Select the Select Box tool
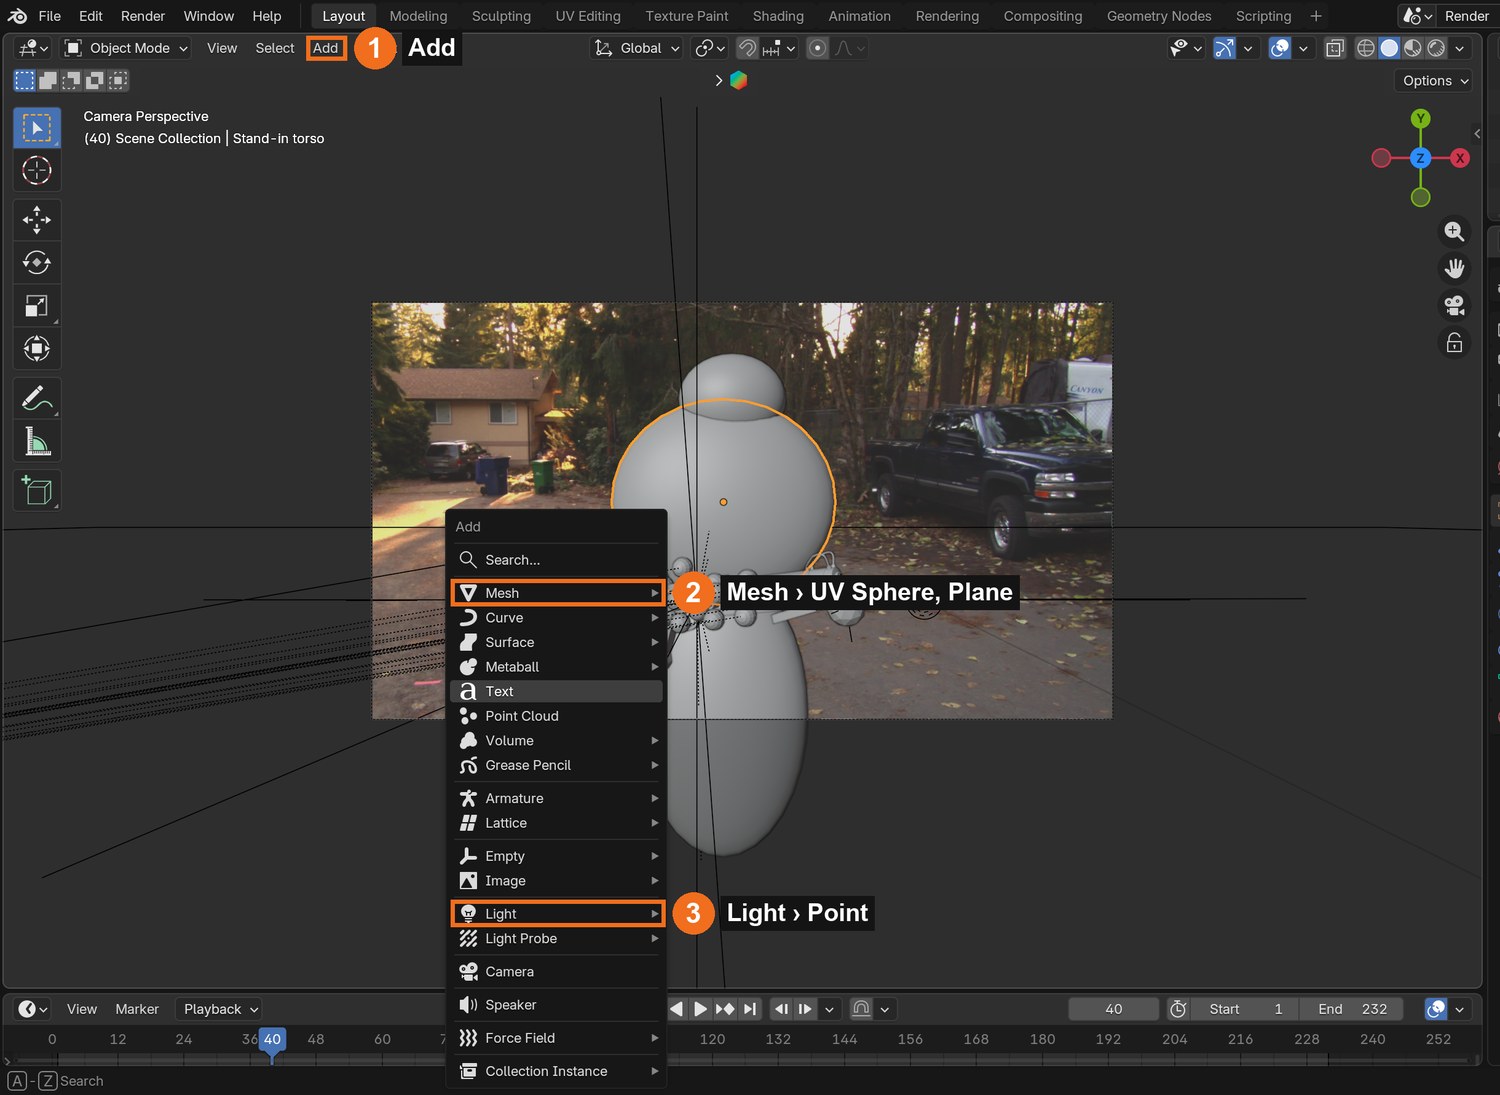1500x1095 pixels. (37, 128)
